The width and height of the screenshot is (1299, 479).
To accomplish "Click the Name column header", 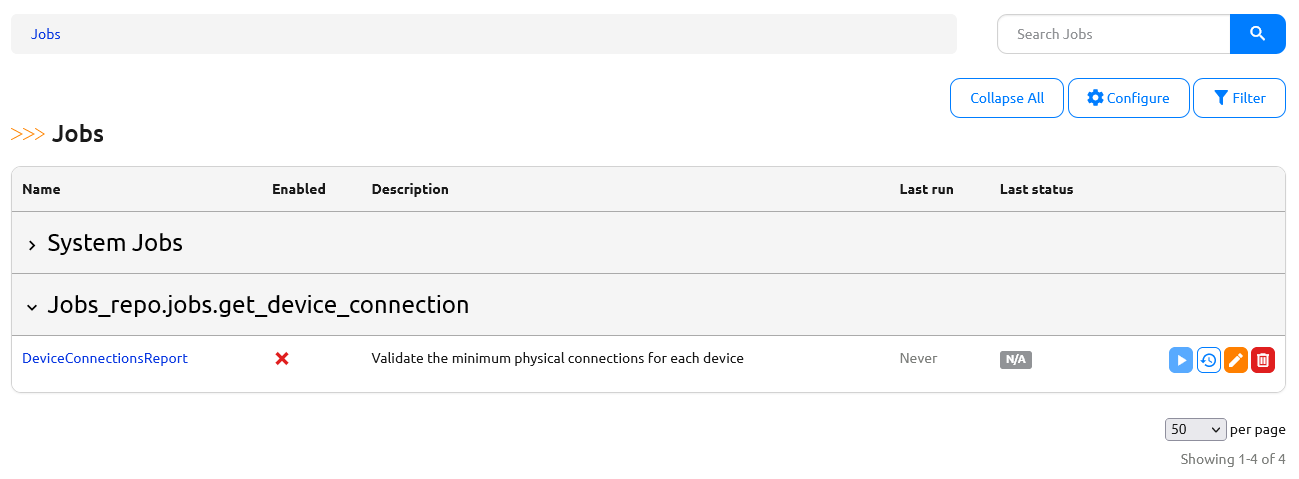I will point(41,189).
